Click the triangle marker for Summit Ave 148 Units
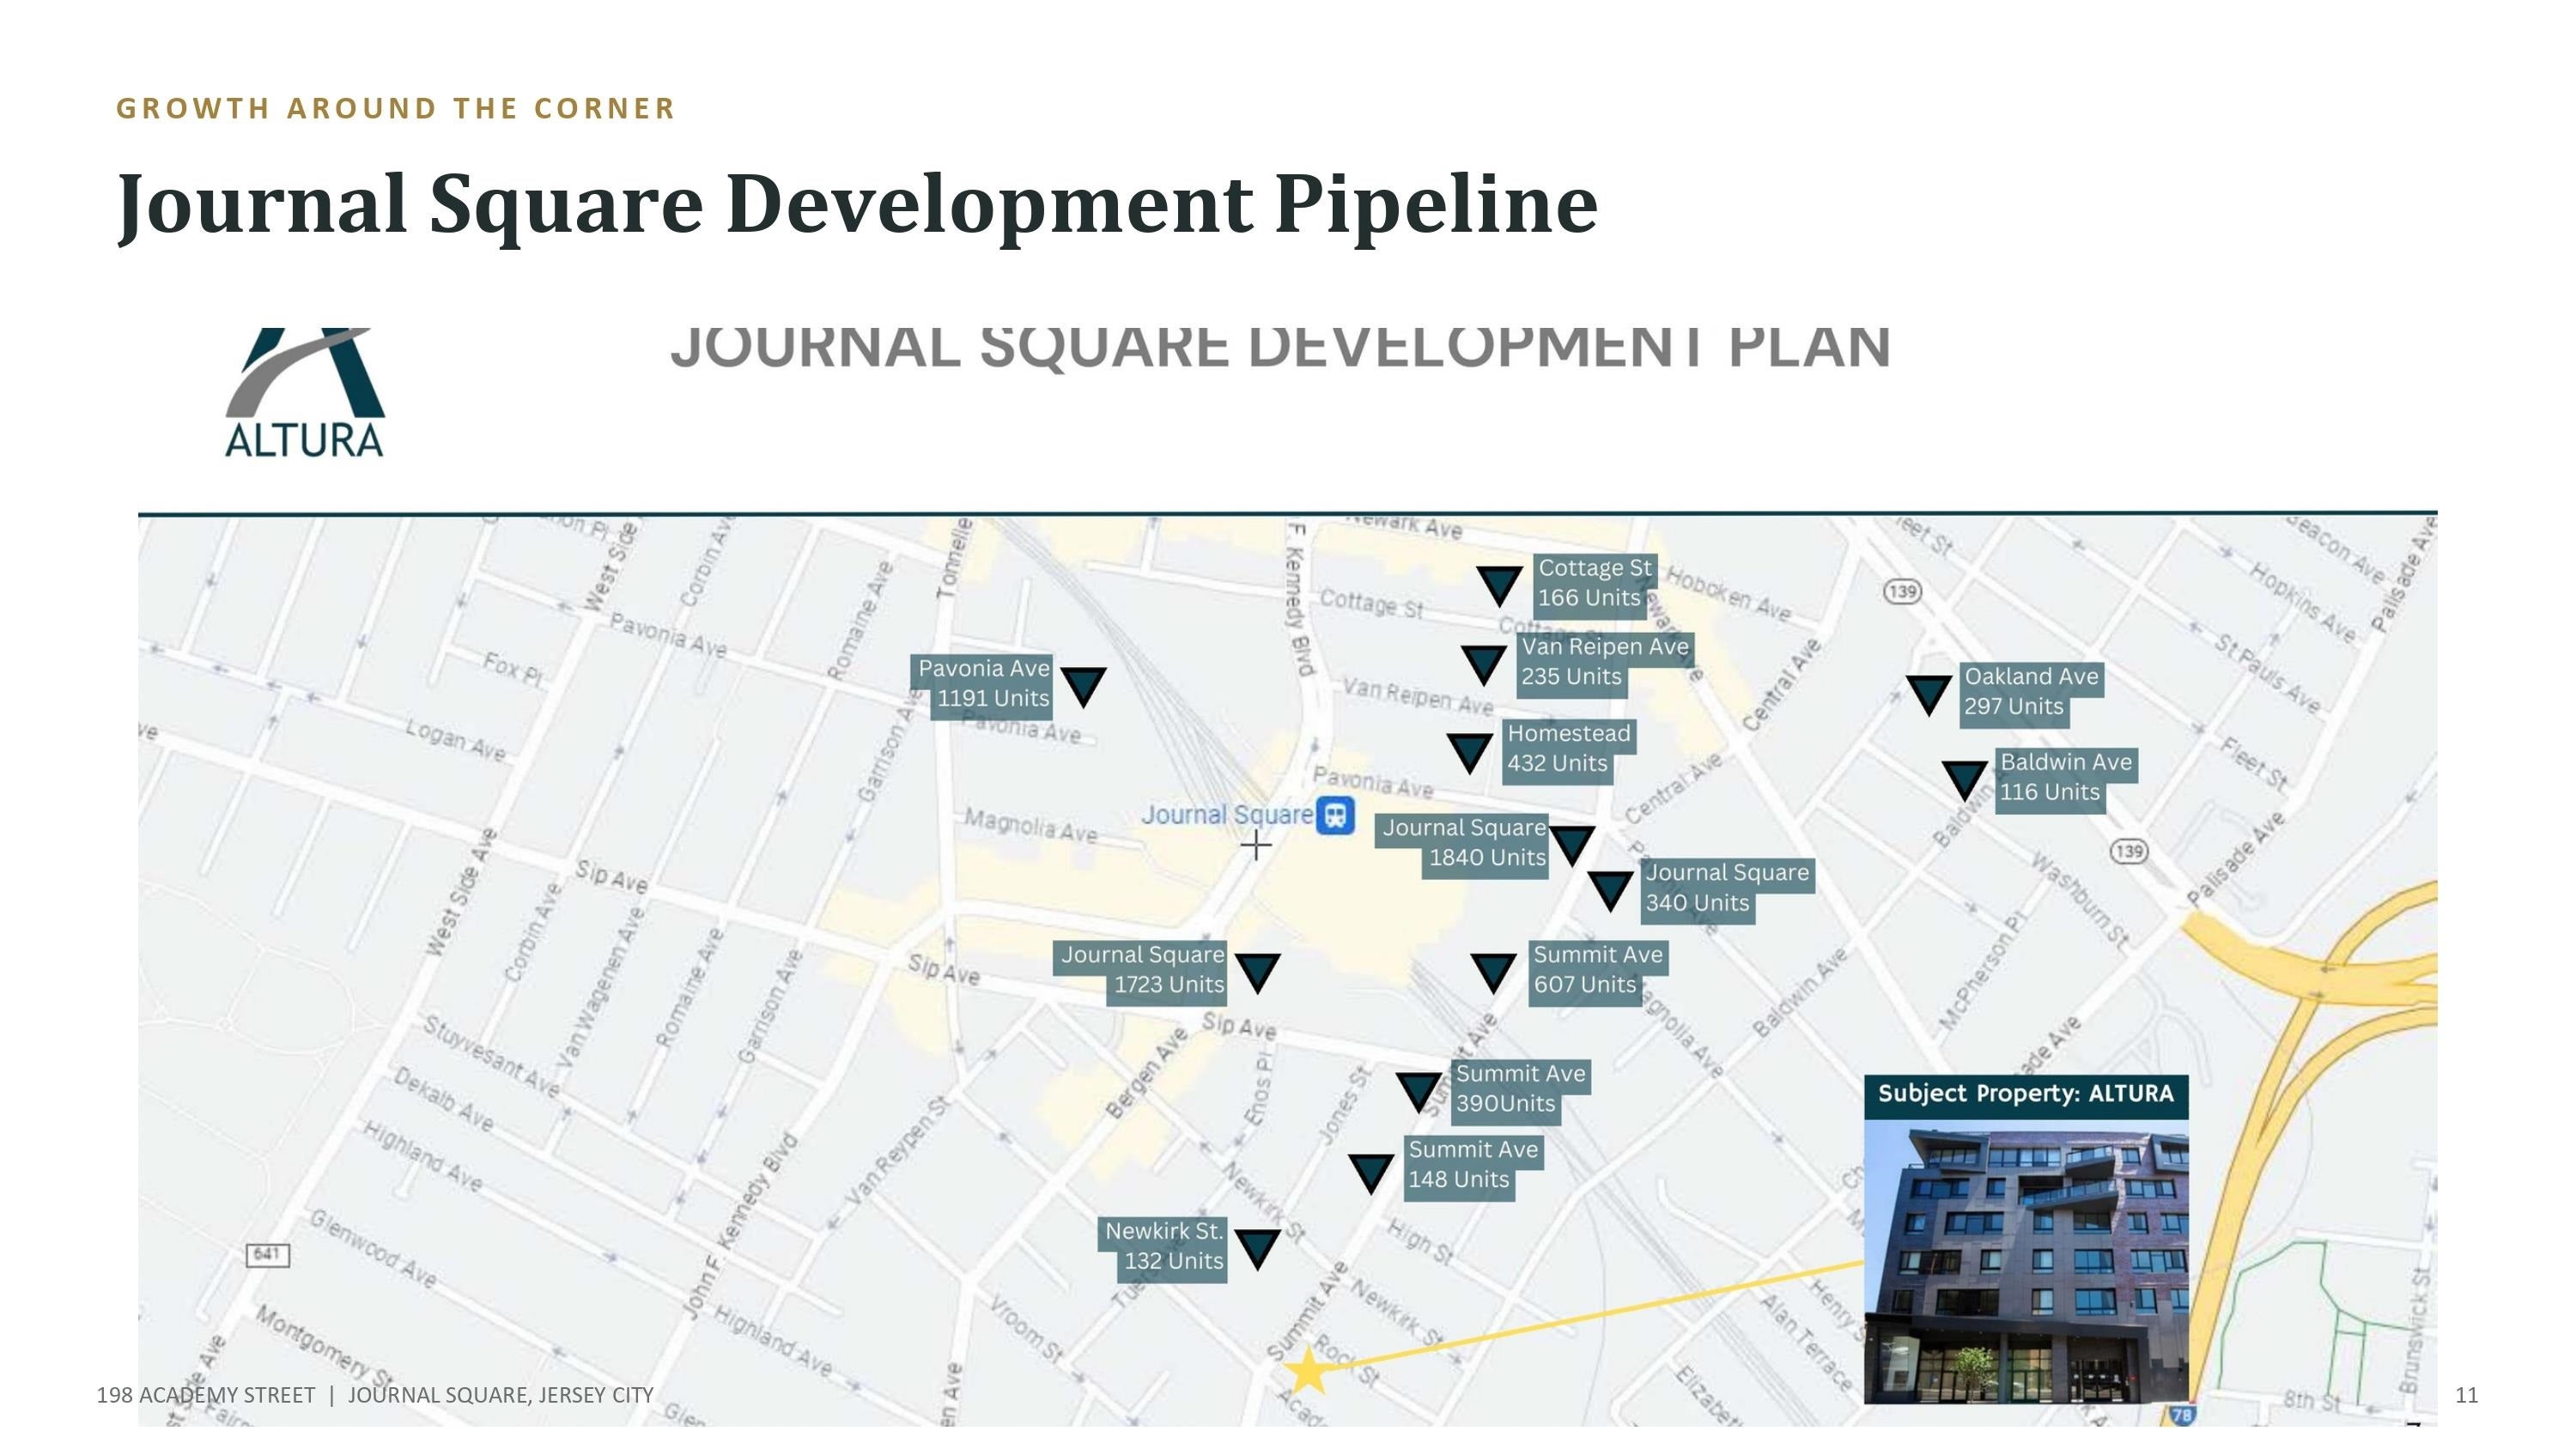This screenshot has height=1449, width=2576. pyautogui.click(x=1372, y=1174)
